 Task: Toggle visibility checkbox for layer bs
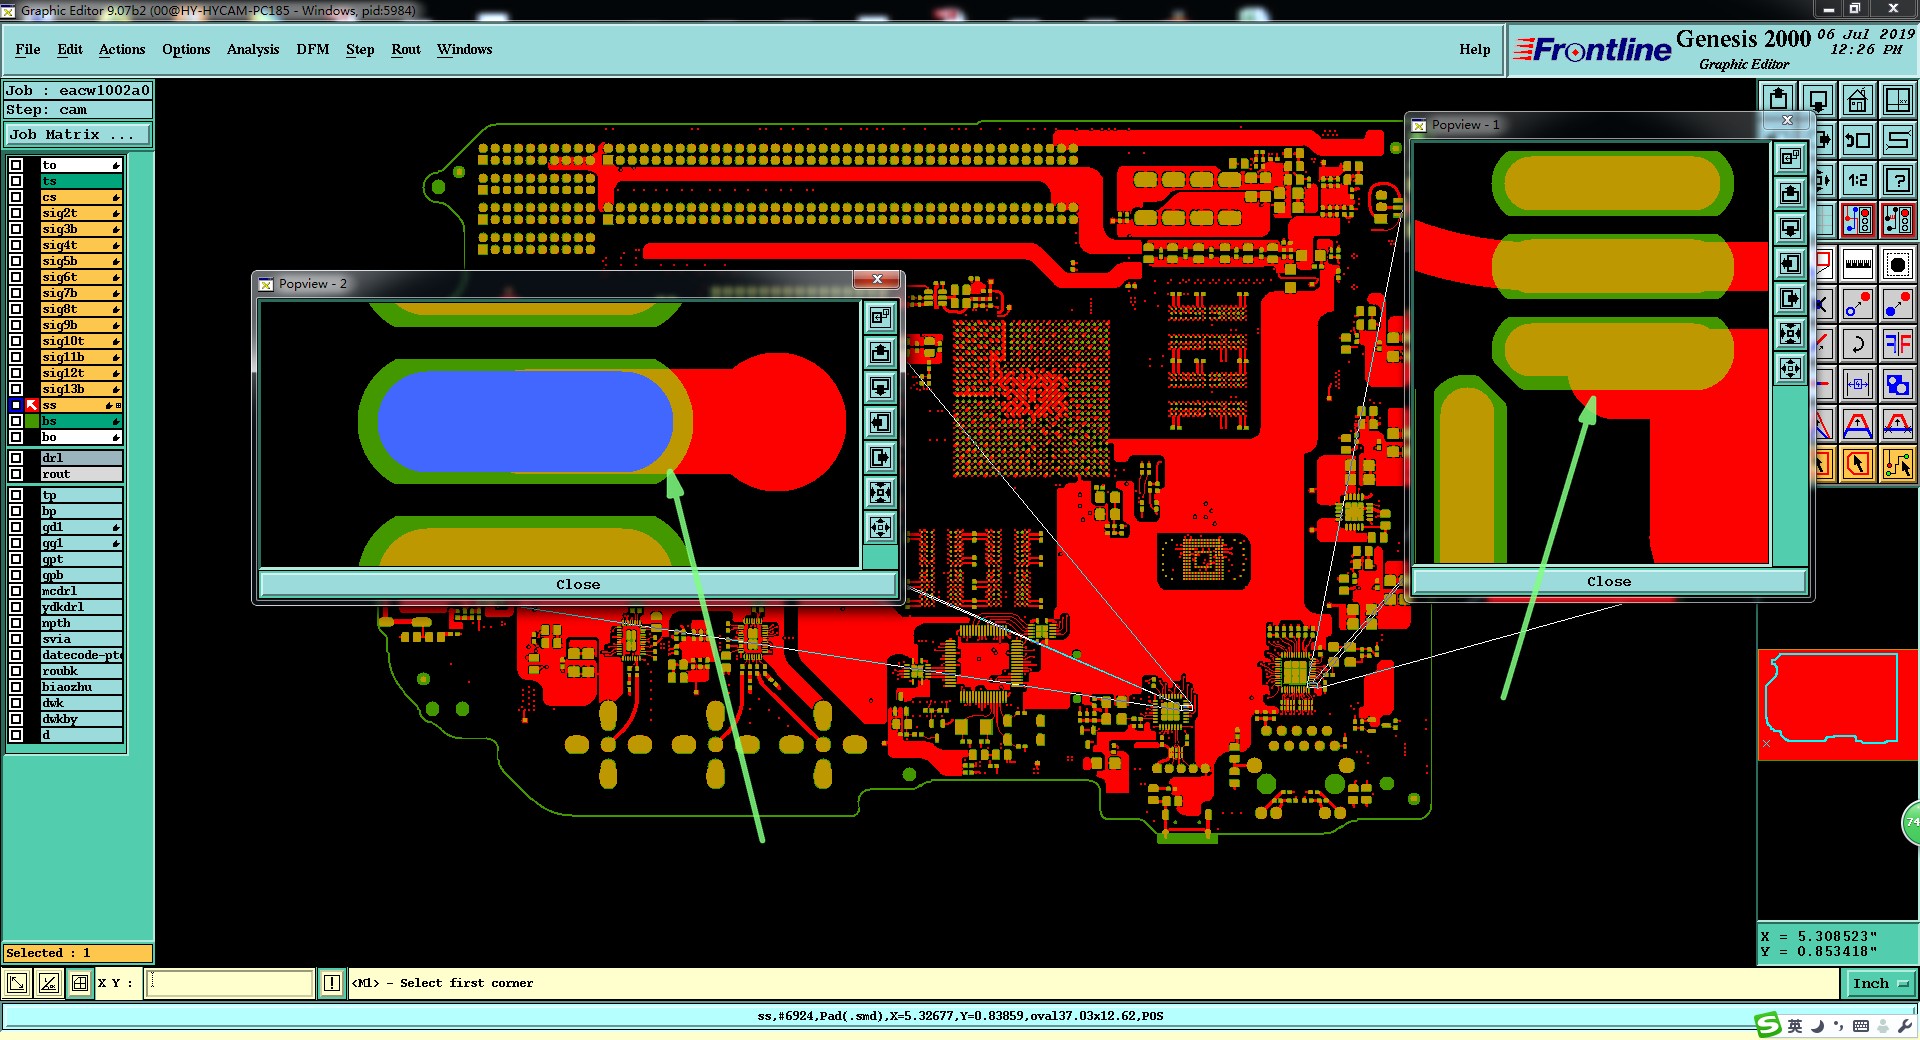16,421
